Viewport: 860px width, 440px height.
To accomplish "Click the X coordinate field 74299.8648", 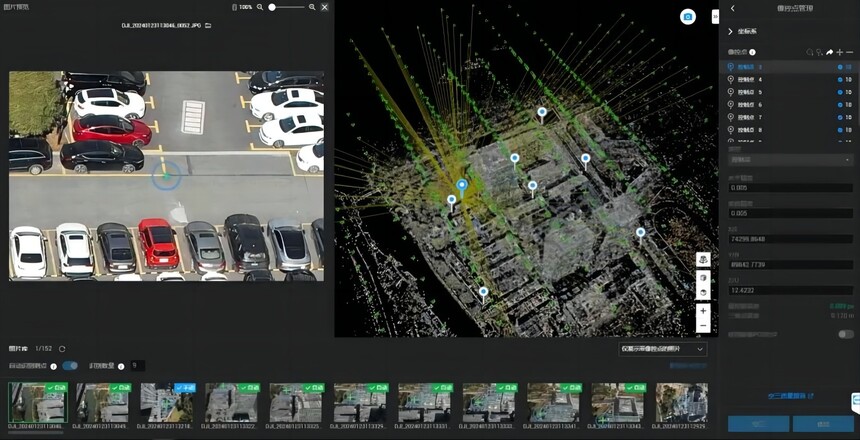I will point(790,239).
